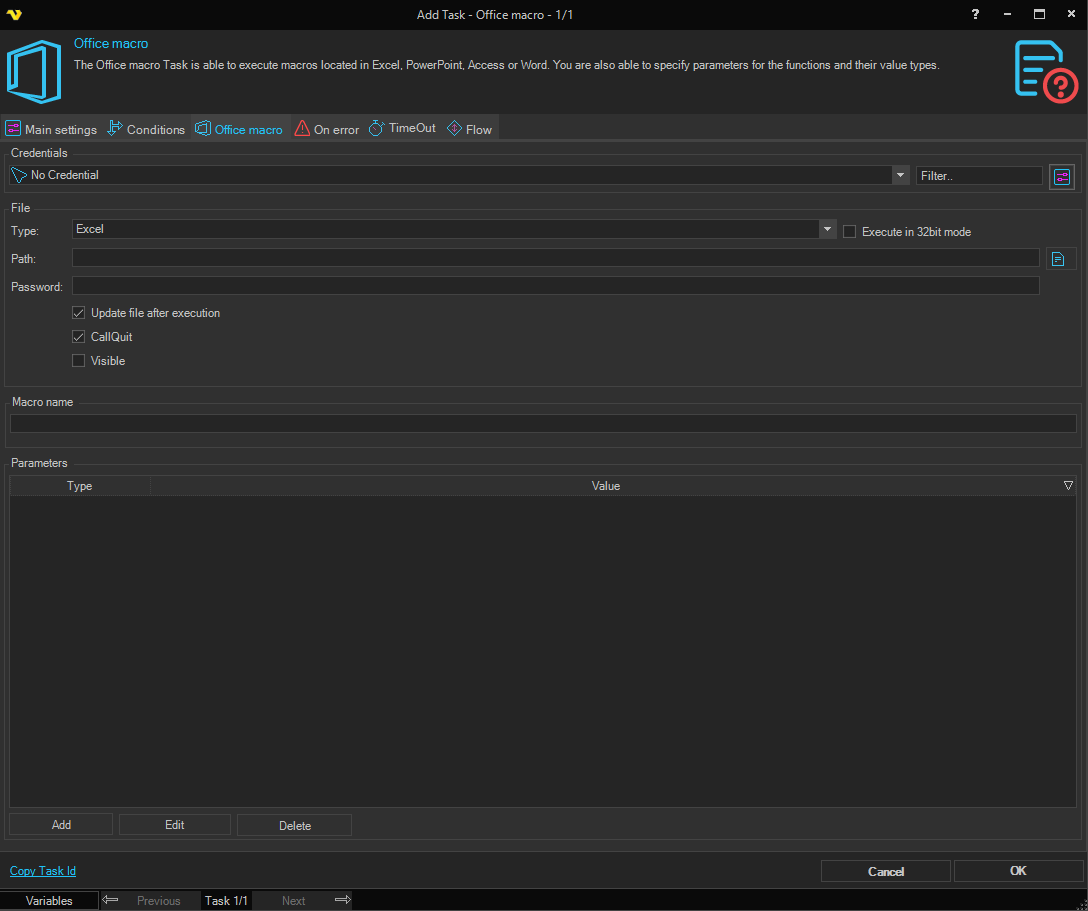The height and width of the screenshot is (911, 1088).
Task: Click the question mark help button in title bar
Action: point(975,14)
